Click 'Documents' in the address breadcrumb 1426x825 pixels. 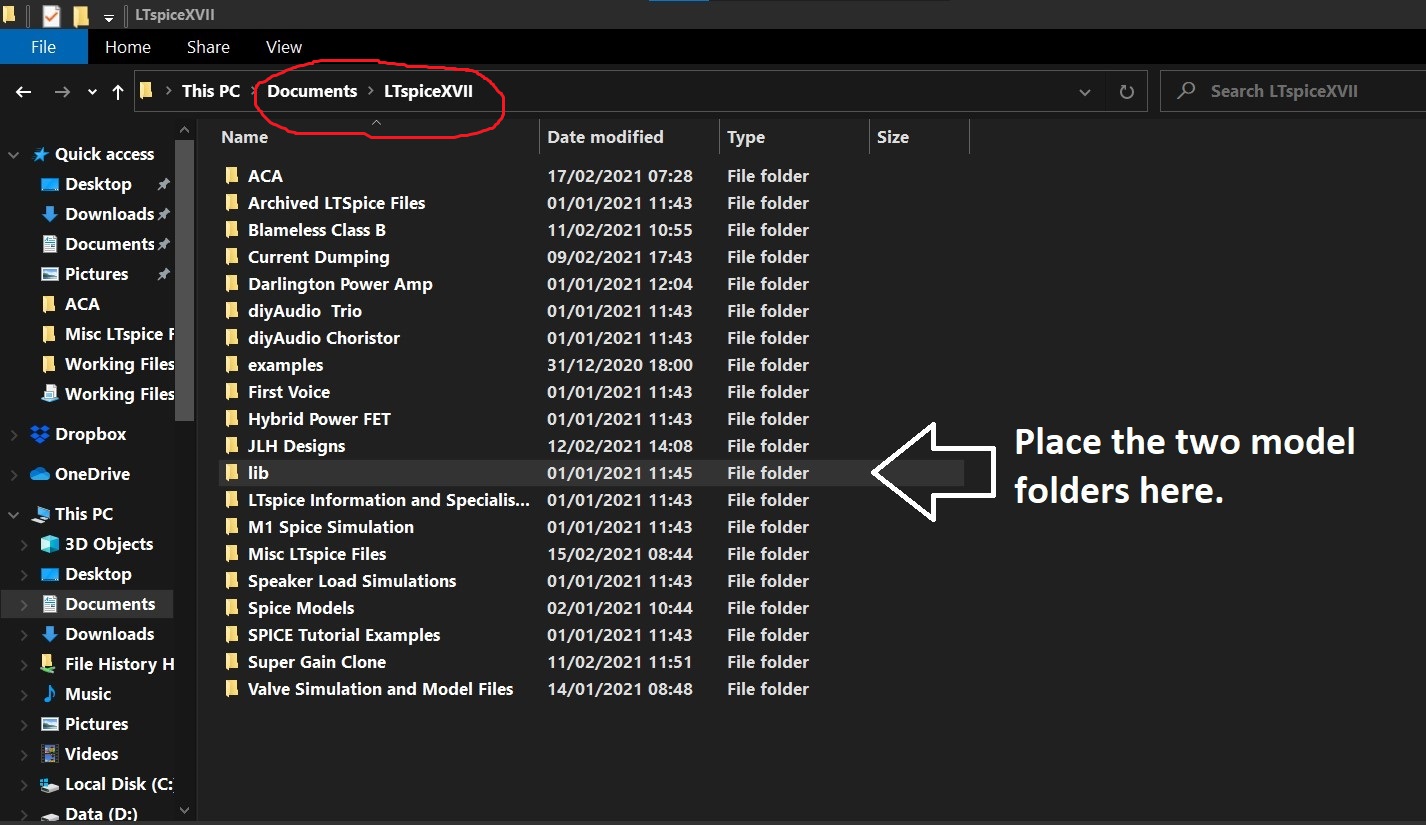click(312, 91)
